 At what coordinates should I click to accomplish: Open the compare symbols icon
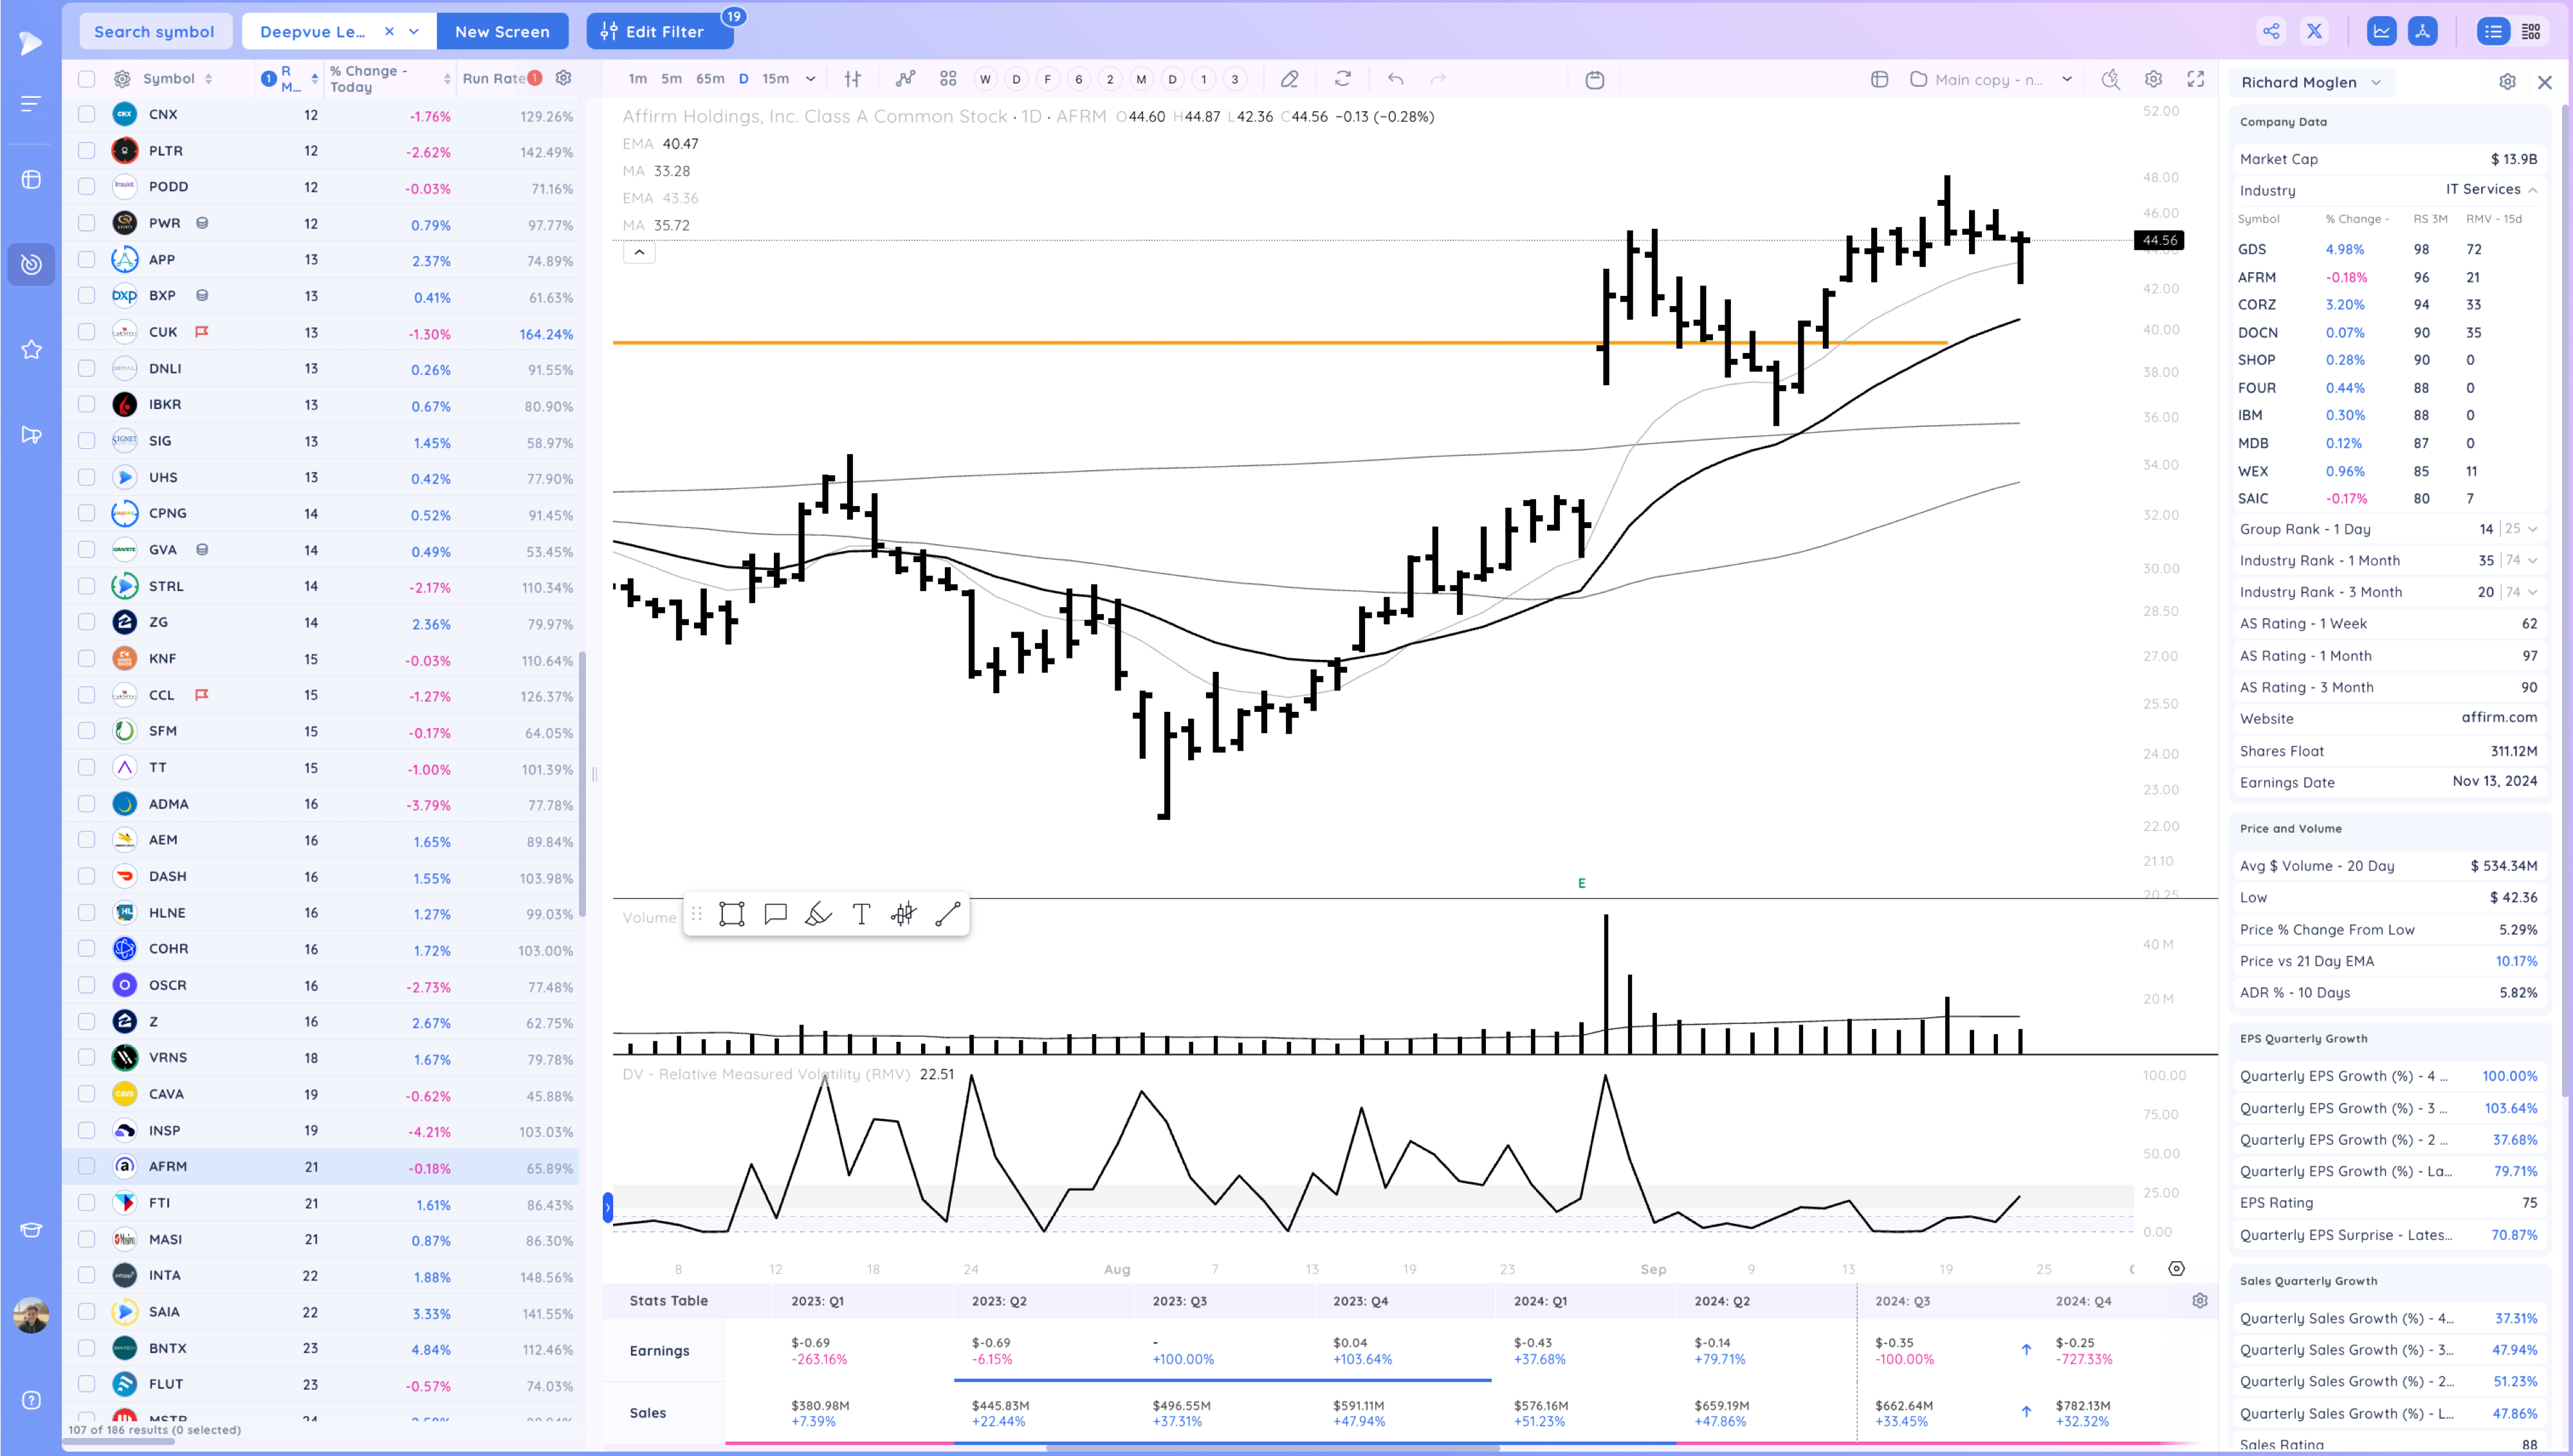click(x=906, y=79)
